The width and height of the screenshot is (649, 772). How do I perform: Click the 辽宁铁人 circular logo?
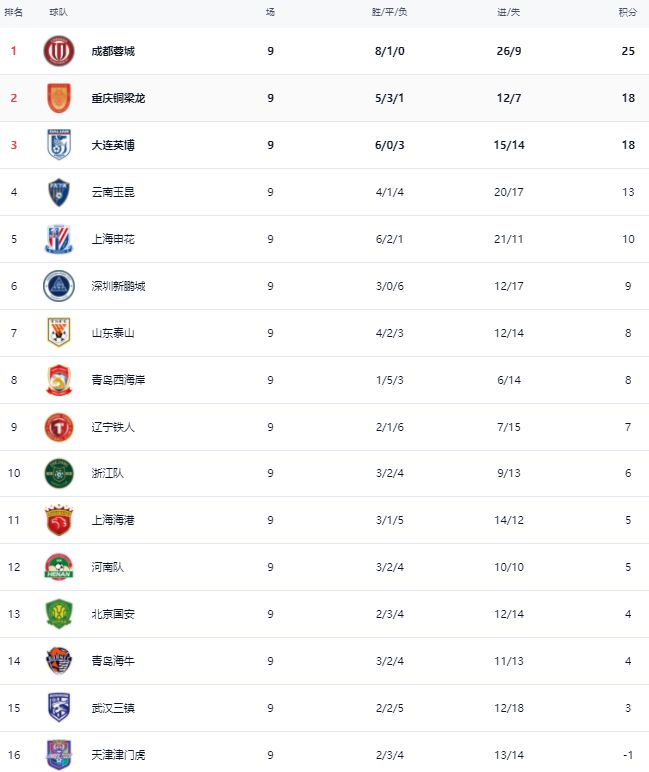(59, 427)
